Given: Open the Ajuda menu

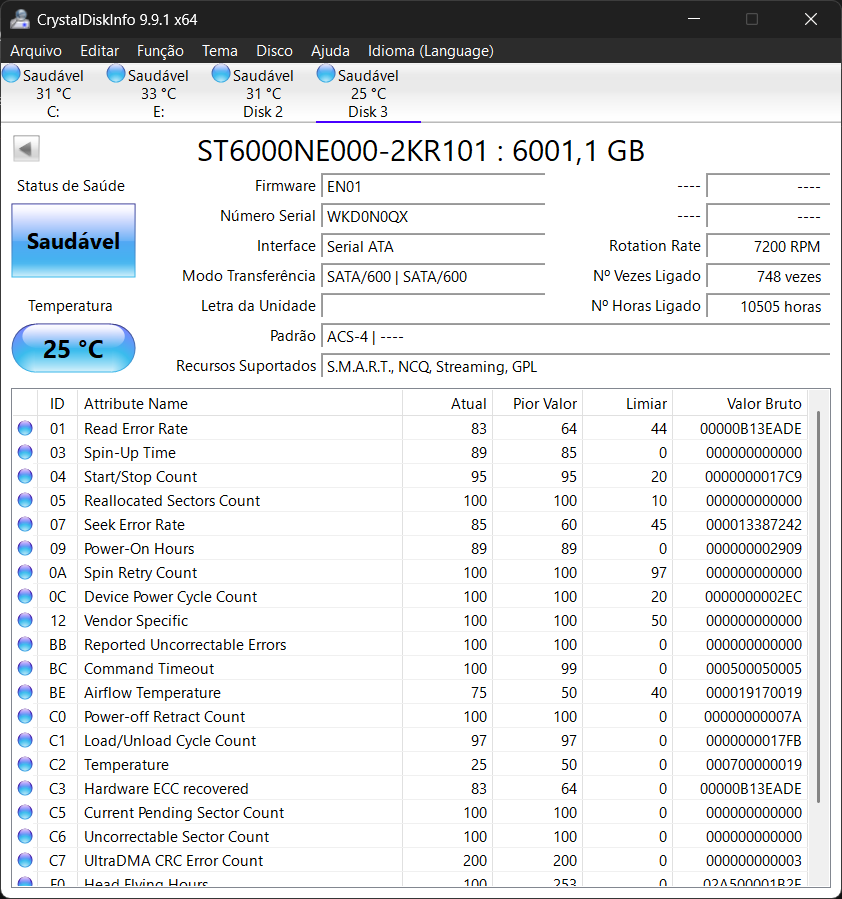Looking at the screenshot, I should (331, 51).
